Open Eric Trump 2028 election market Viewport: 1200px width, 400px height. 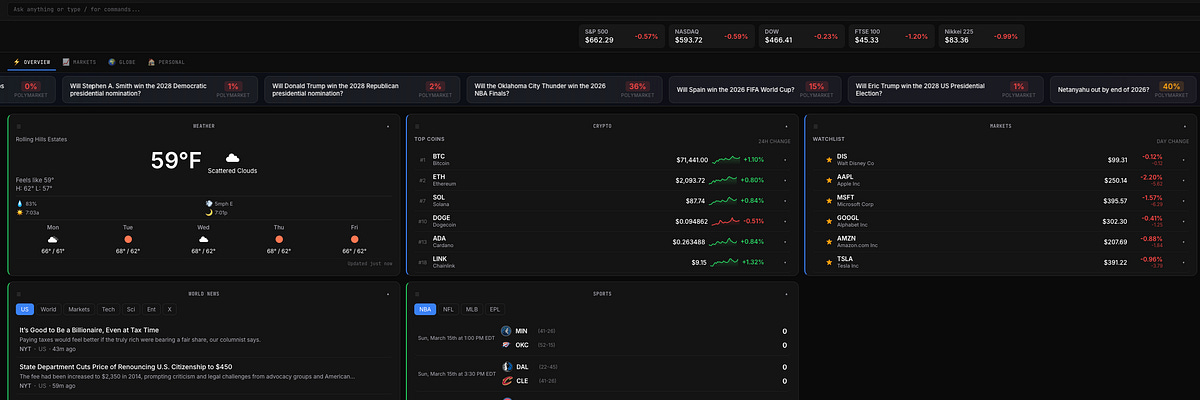[944, 90]
